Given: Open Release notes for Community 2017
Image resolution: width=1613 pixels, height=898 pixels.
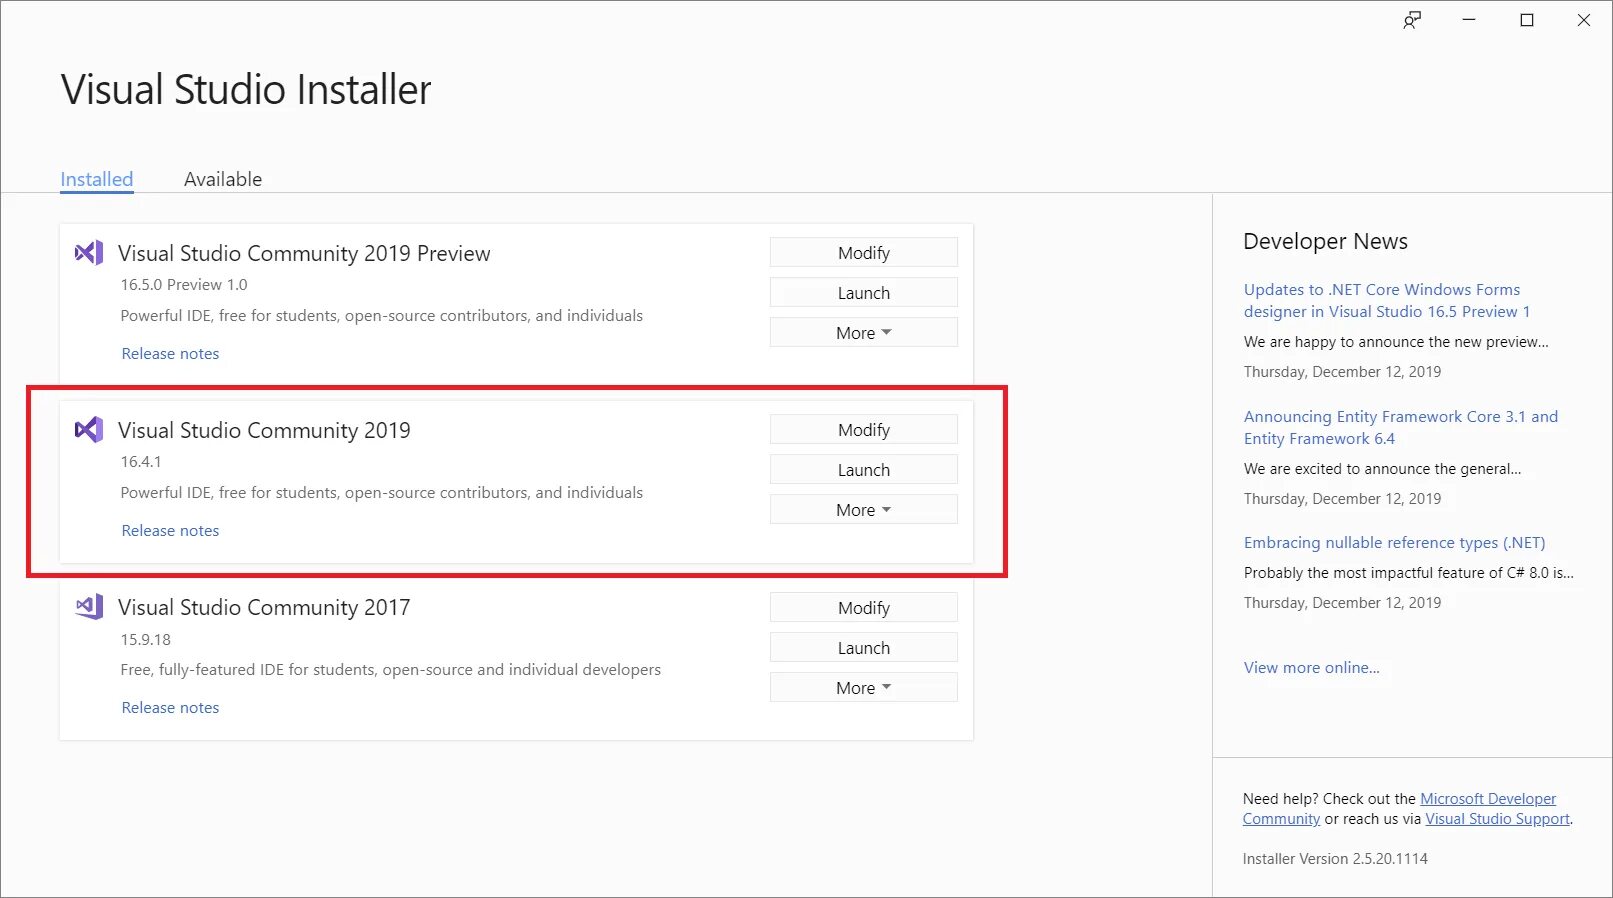Looking at the screenshot, I should pyautogui.click(x=170, y=708).
